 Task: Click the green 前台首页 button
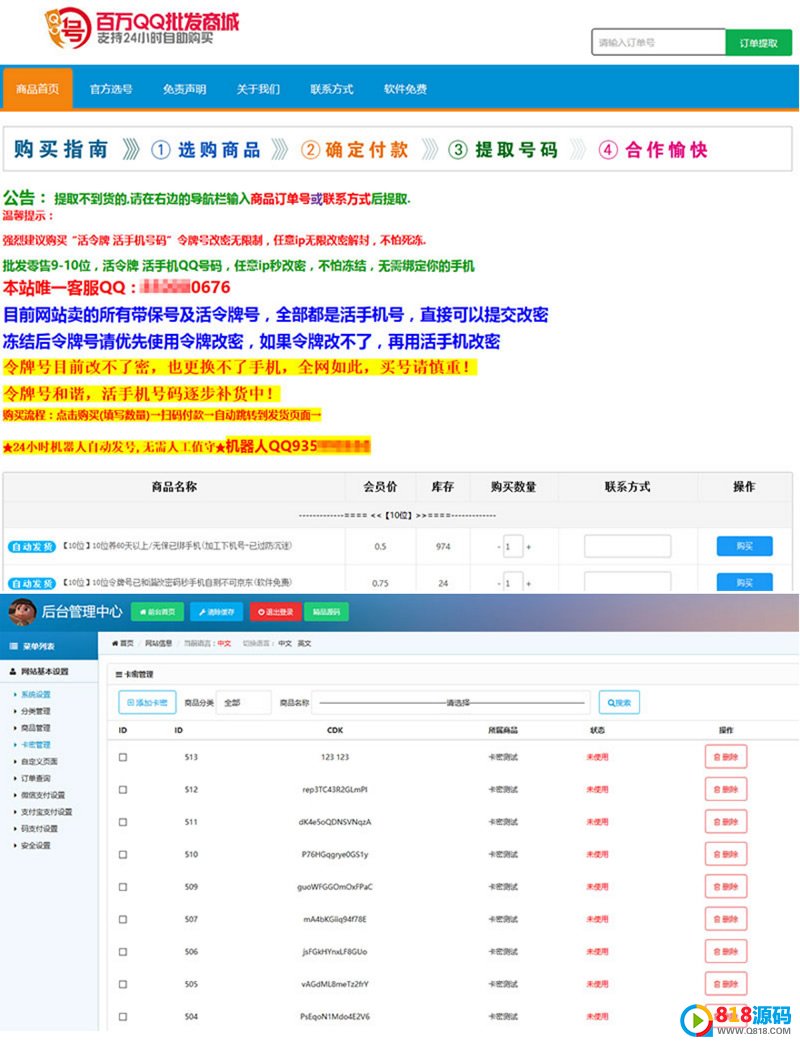pos(157,612)
